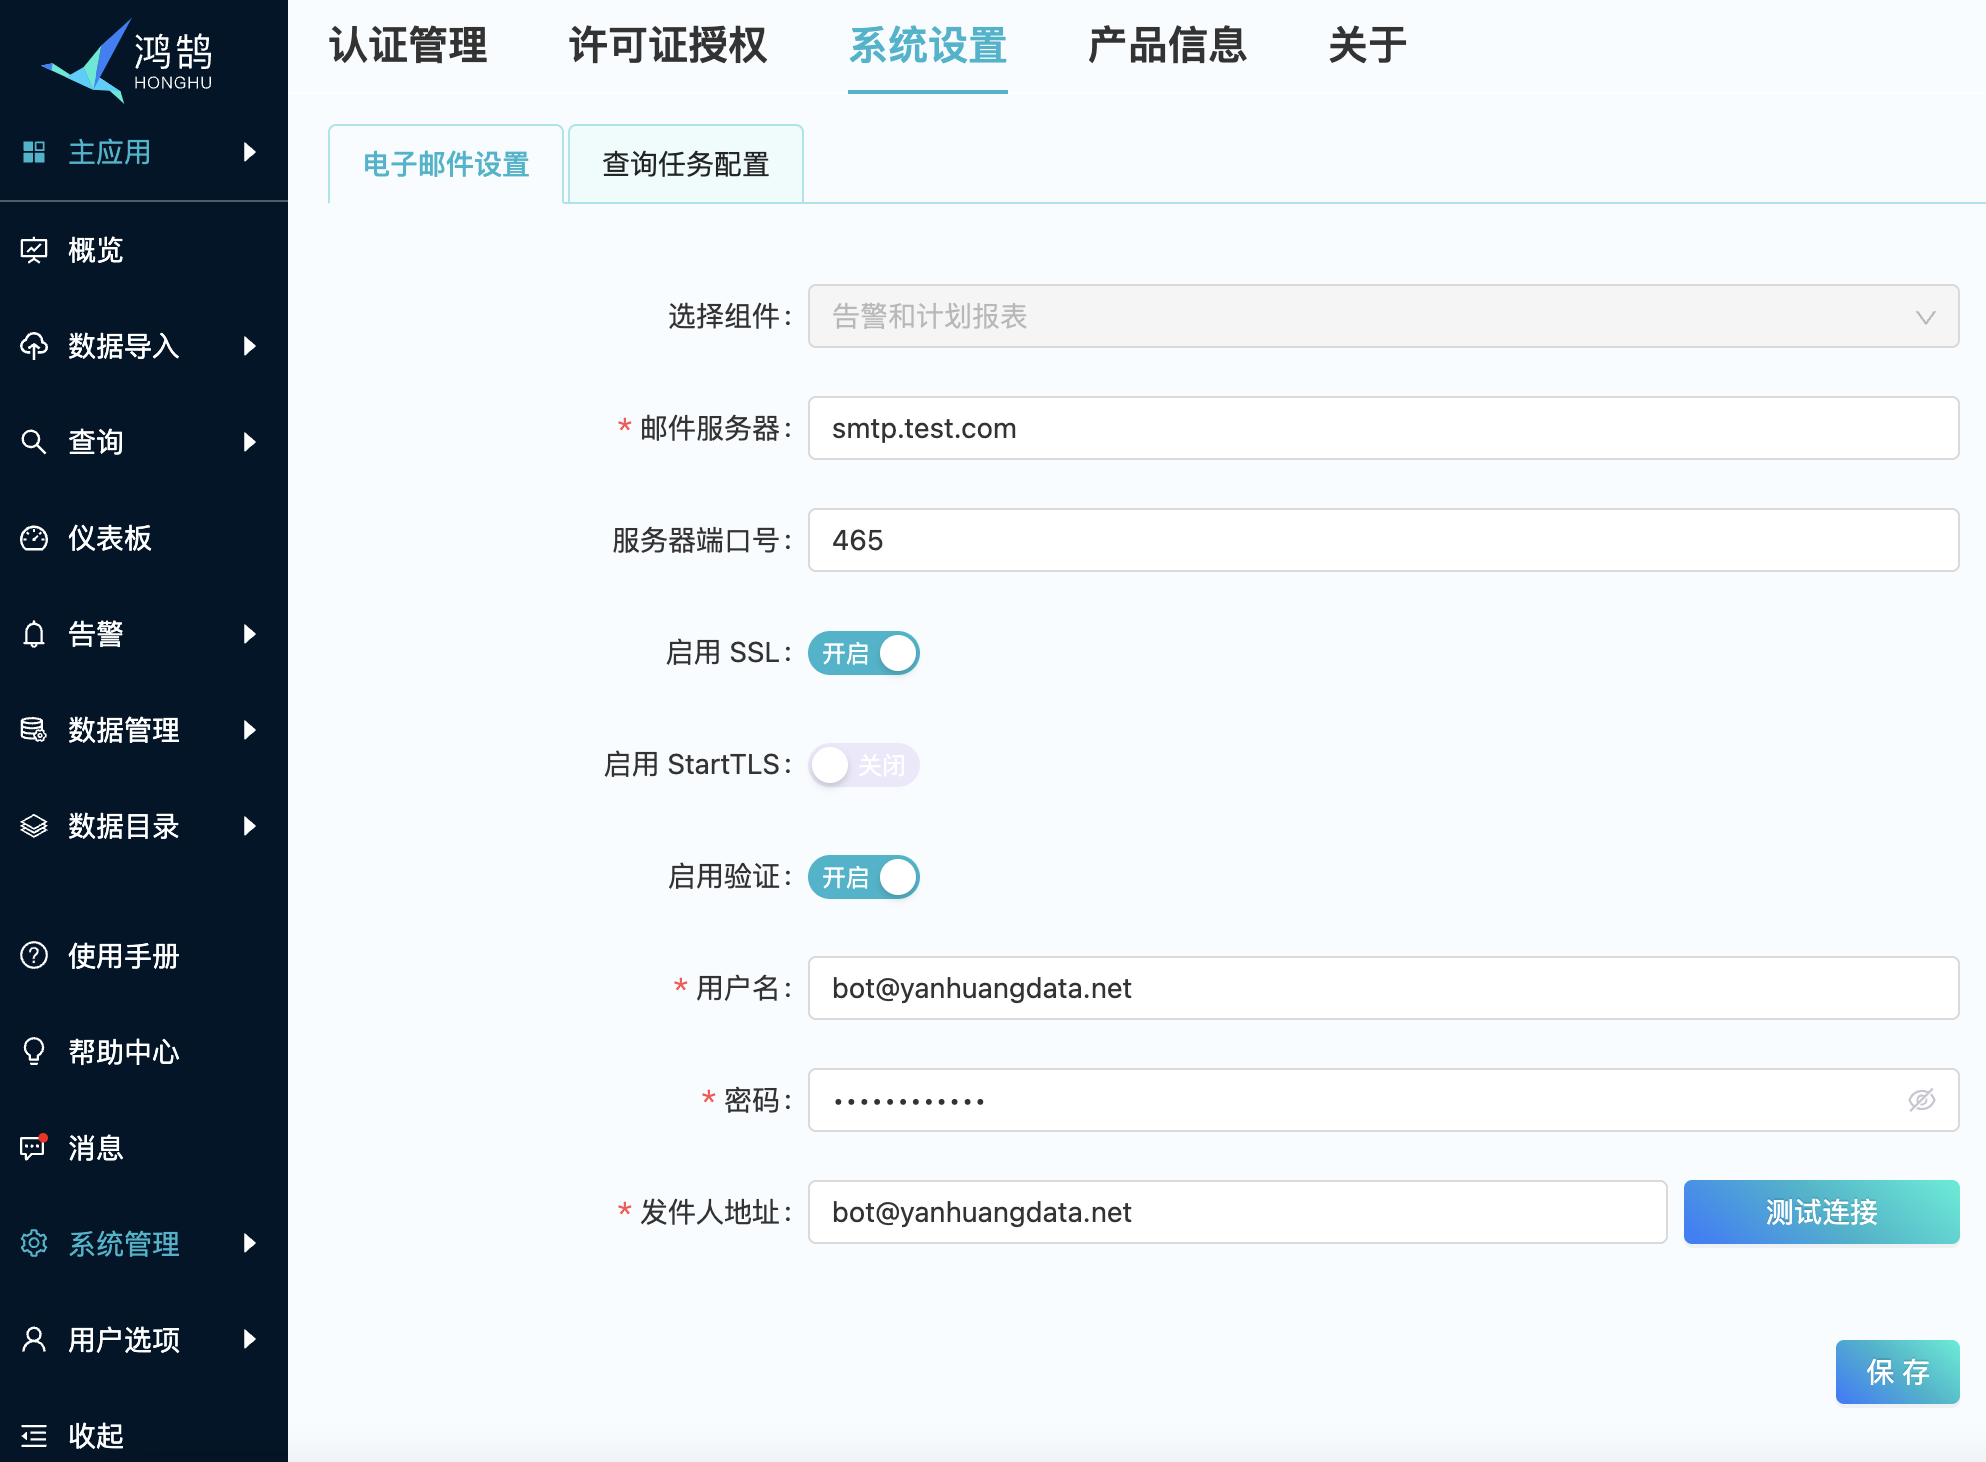Open the 仪表板 sidebar item
The height and width of the screenshot is (1462, 1986).
coord(110,538)
